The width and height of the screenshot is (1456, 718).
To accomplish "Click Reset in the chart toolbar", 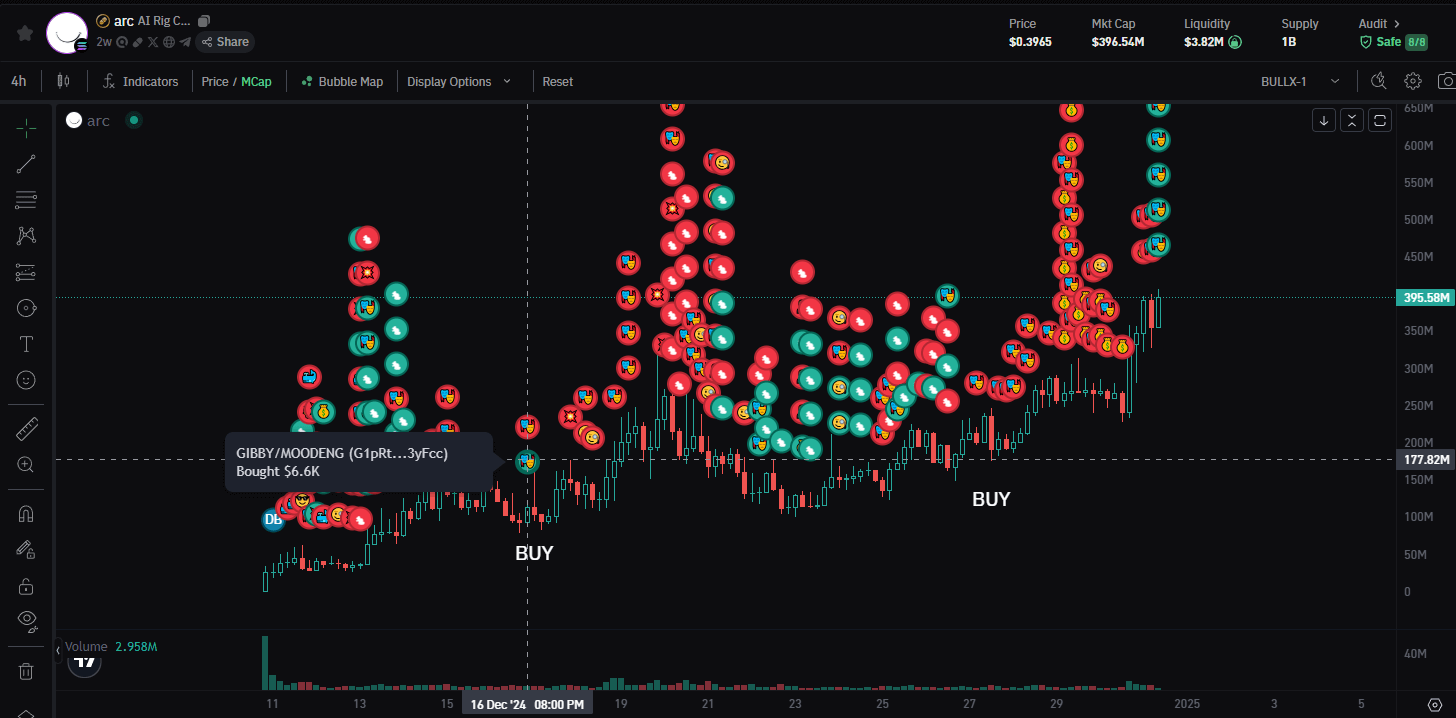I will coord(558,81).
